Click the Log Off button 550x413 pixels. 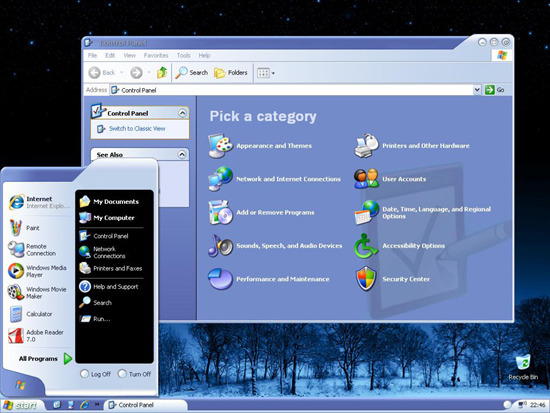coord(95,374)
